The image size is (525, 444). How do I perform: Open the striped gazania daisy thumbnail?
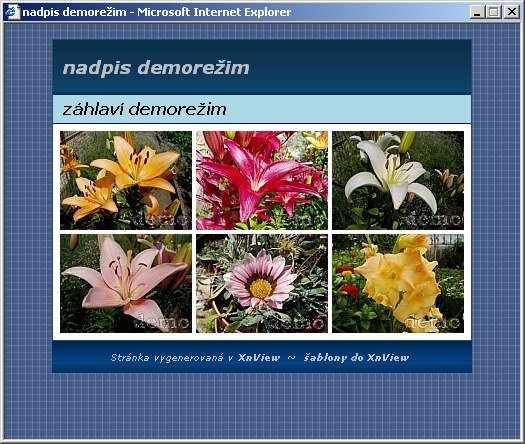pyautogui.click(x=262, y=283)
